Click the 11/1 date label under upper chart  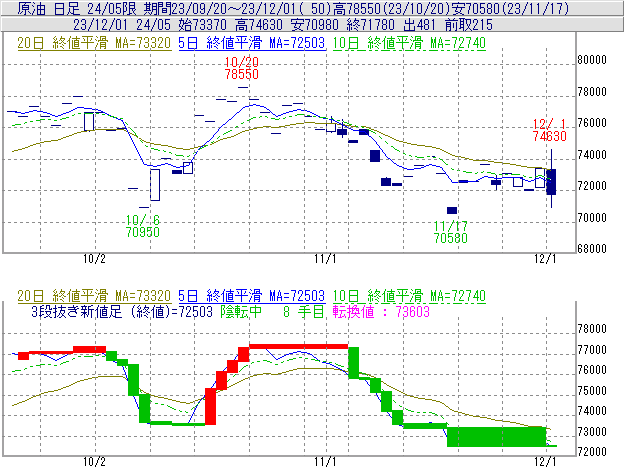[325, 259]
